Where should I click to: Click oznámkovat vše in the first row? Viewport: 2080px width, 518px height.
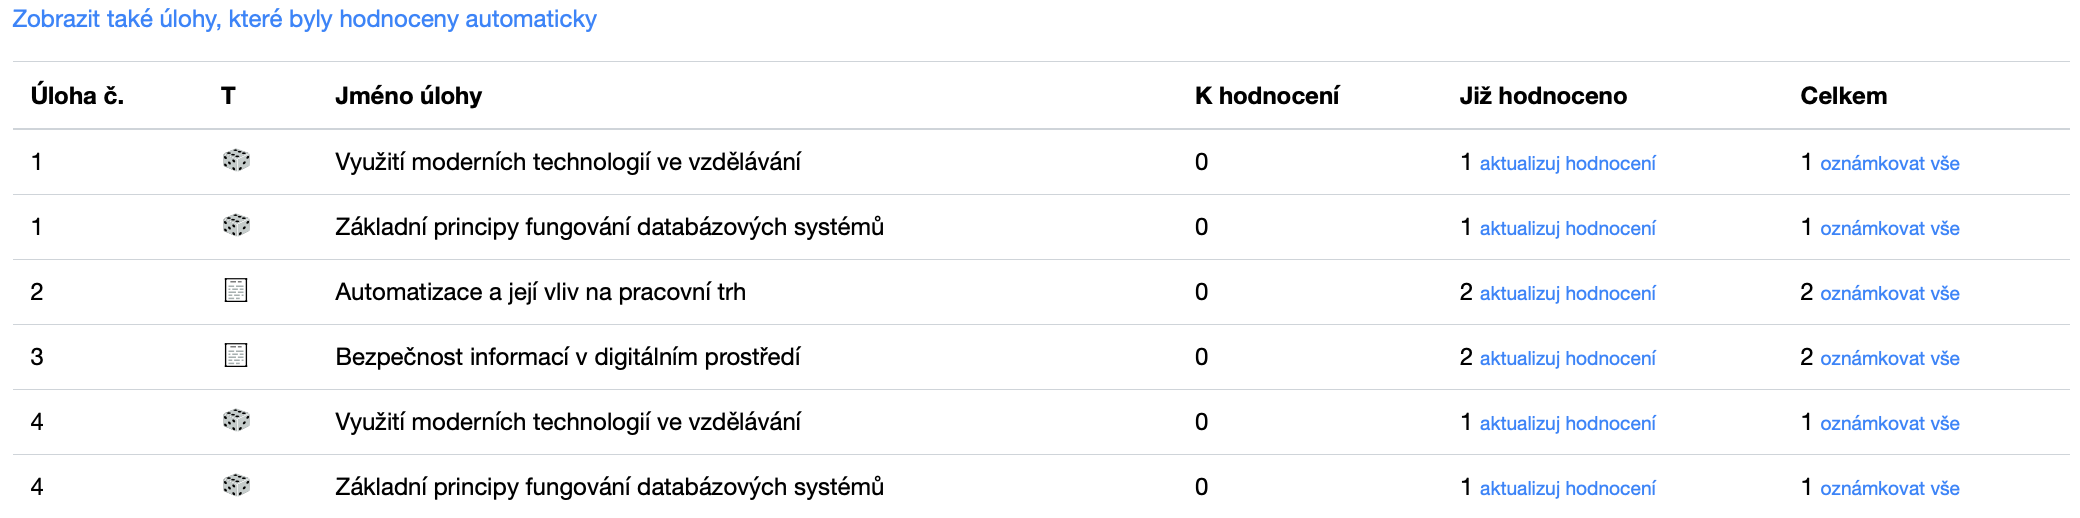[x=1889, y=163]
